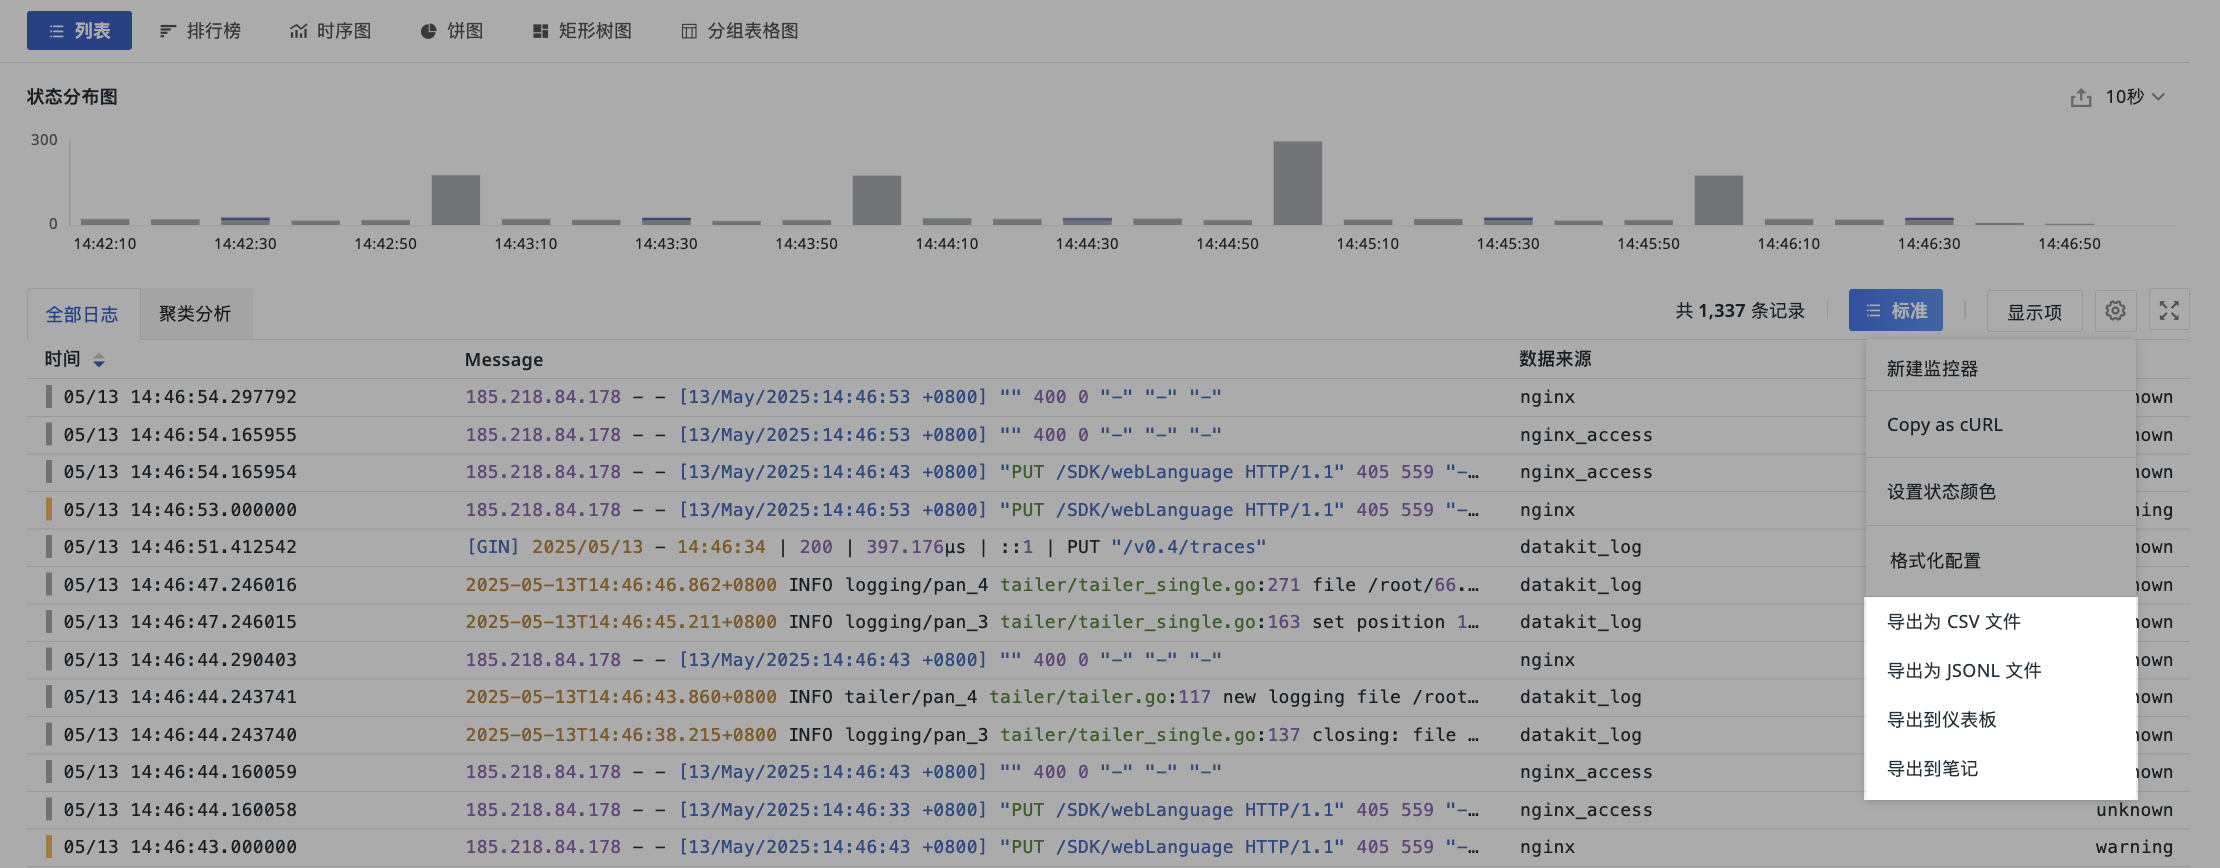Image resolution: width=2220 pixels, height=868 pixels.
Task: Open log row 05/13 14:46:54.165955
Action: (1108, 435)
